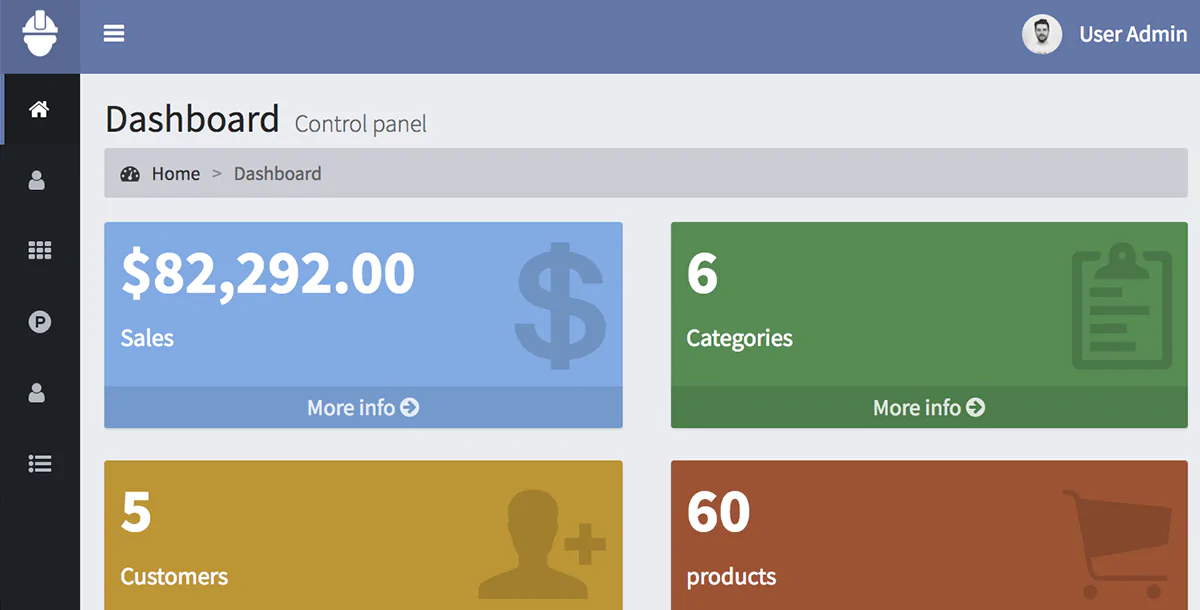Click the first user icon in sidebar
The image size is (1200, 610).
pyautogui.click(x=37, y=181)
